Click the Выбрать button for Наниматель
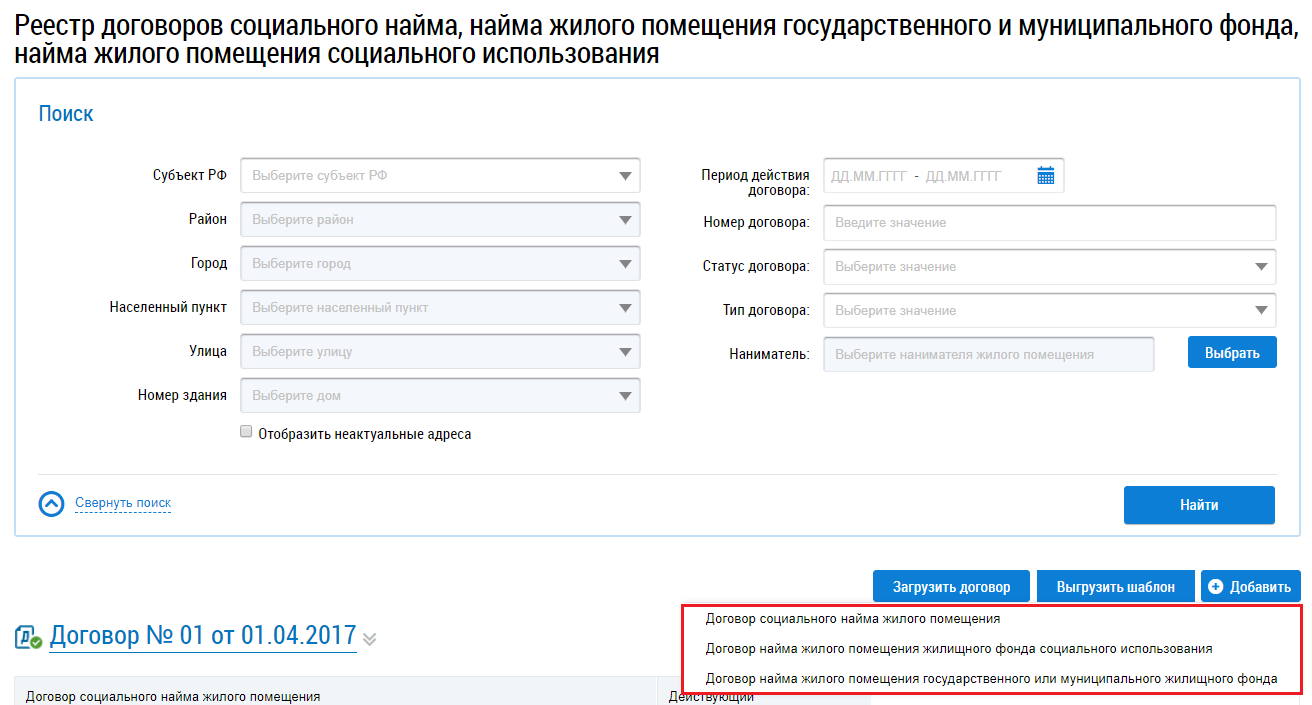The image size is (1312, 705). pyautogui.click(x=1232, y=352)
